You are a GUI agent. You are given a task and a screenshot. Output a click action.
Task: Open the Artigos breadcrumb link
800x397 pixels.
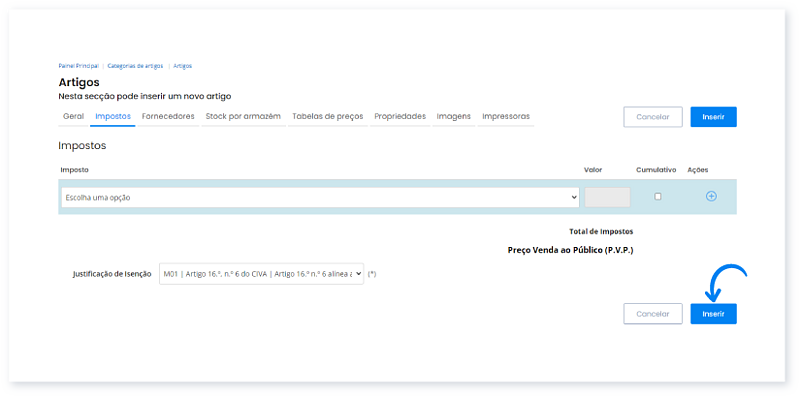[183, 66]
